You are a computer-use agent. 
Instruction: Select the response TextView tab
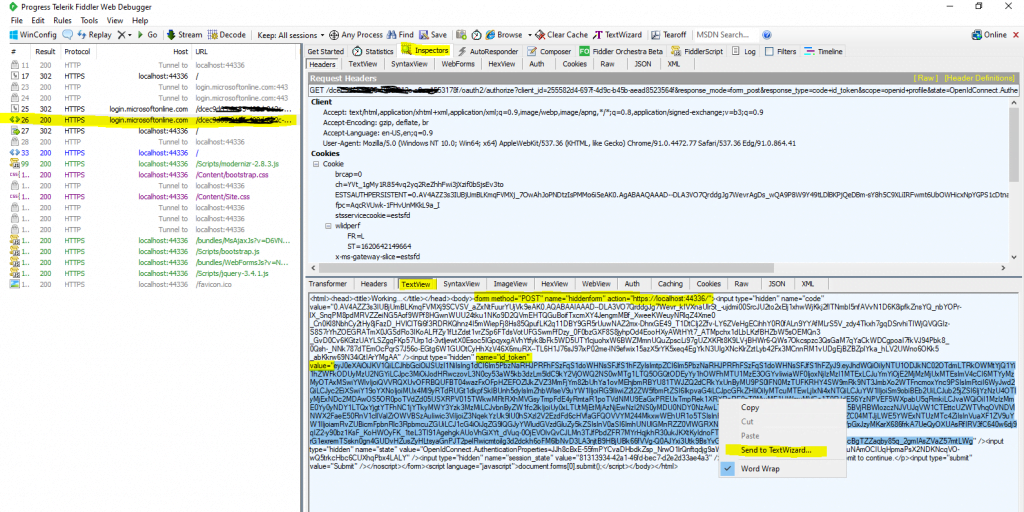click(417, 284)
